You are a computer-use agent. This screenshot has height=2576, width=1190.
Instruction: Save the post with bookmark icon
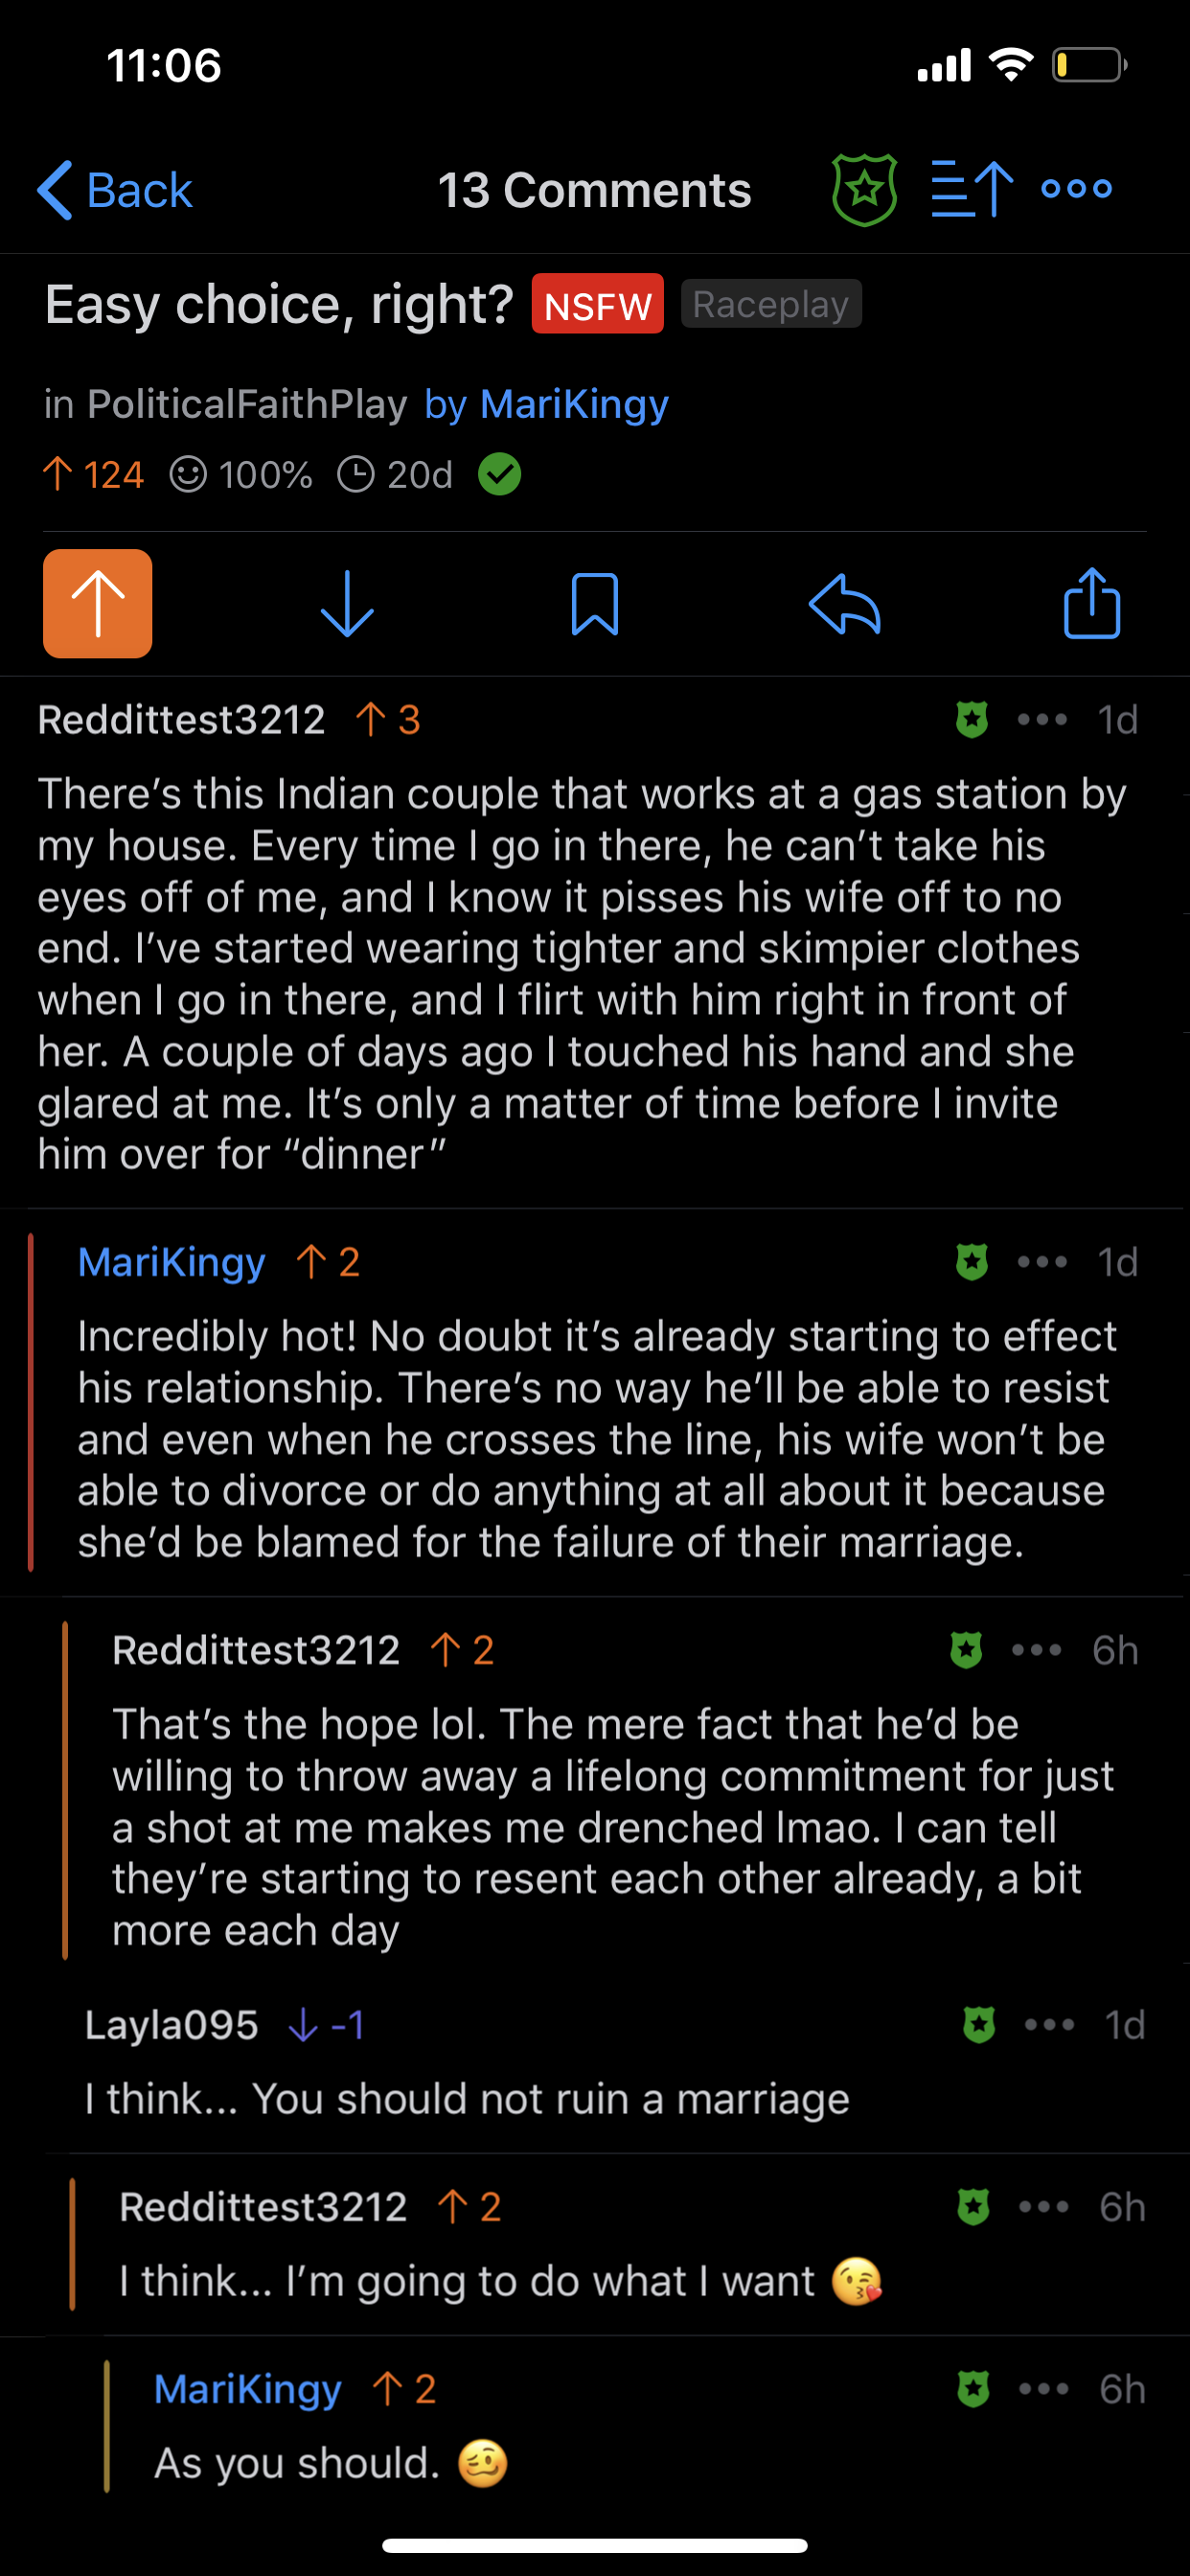click(595, 604)
